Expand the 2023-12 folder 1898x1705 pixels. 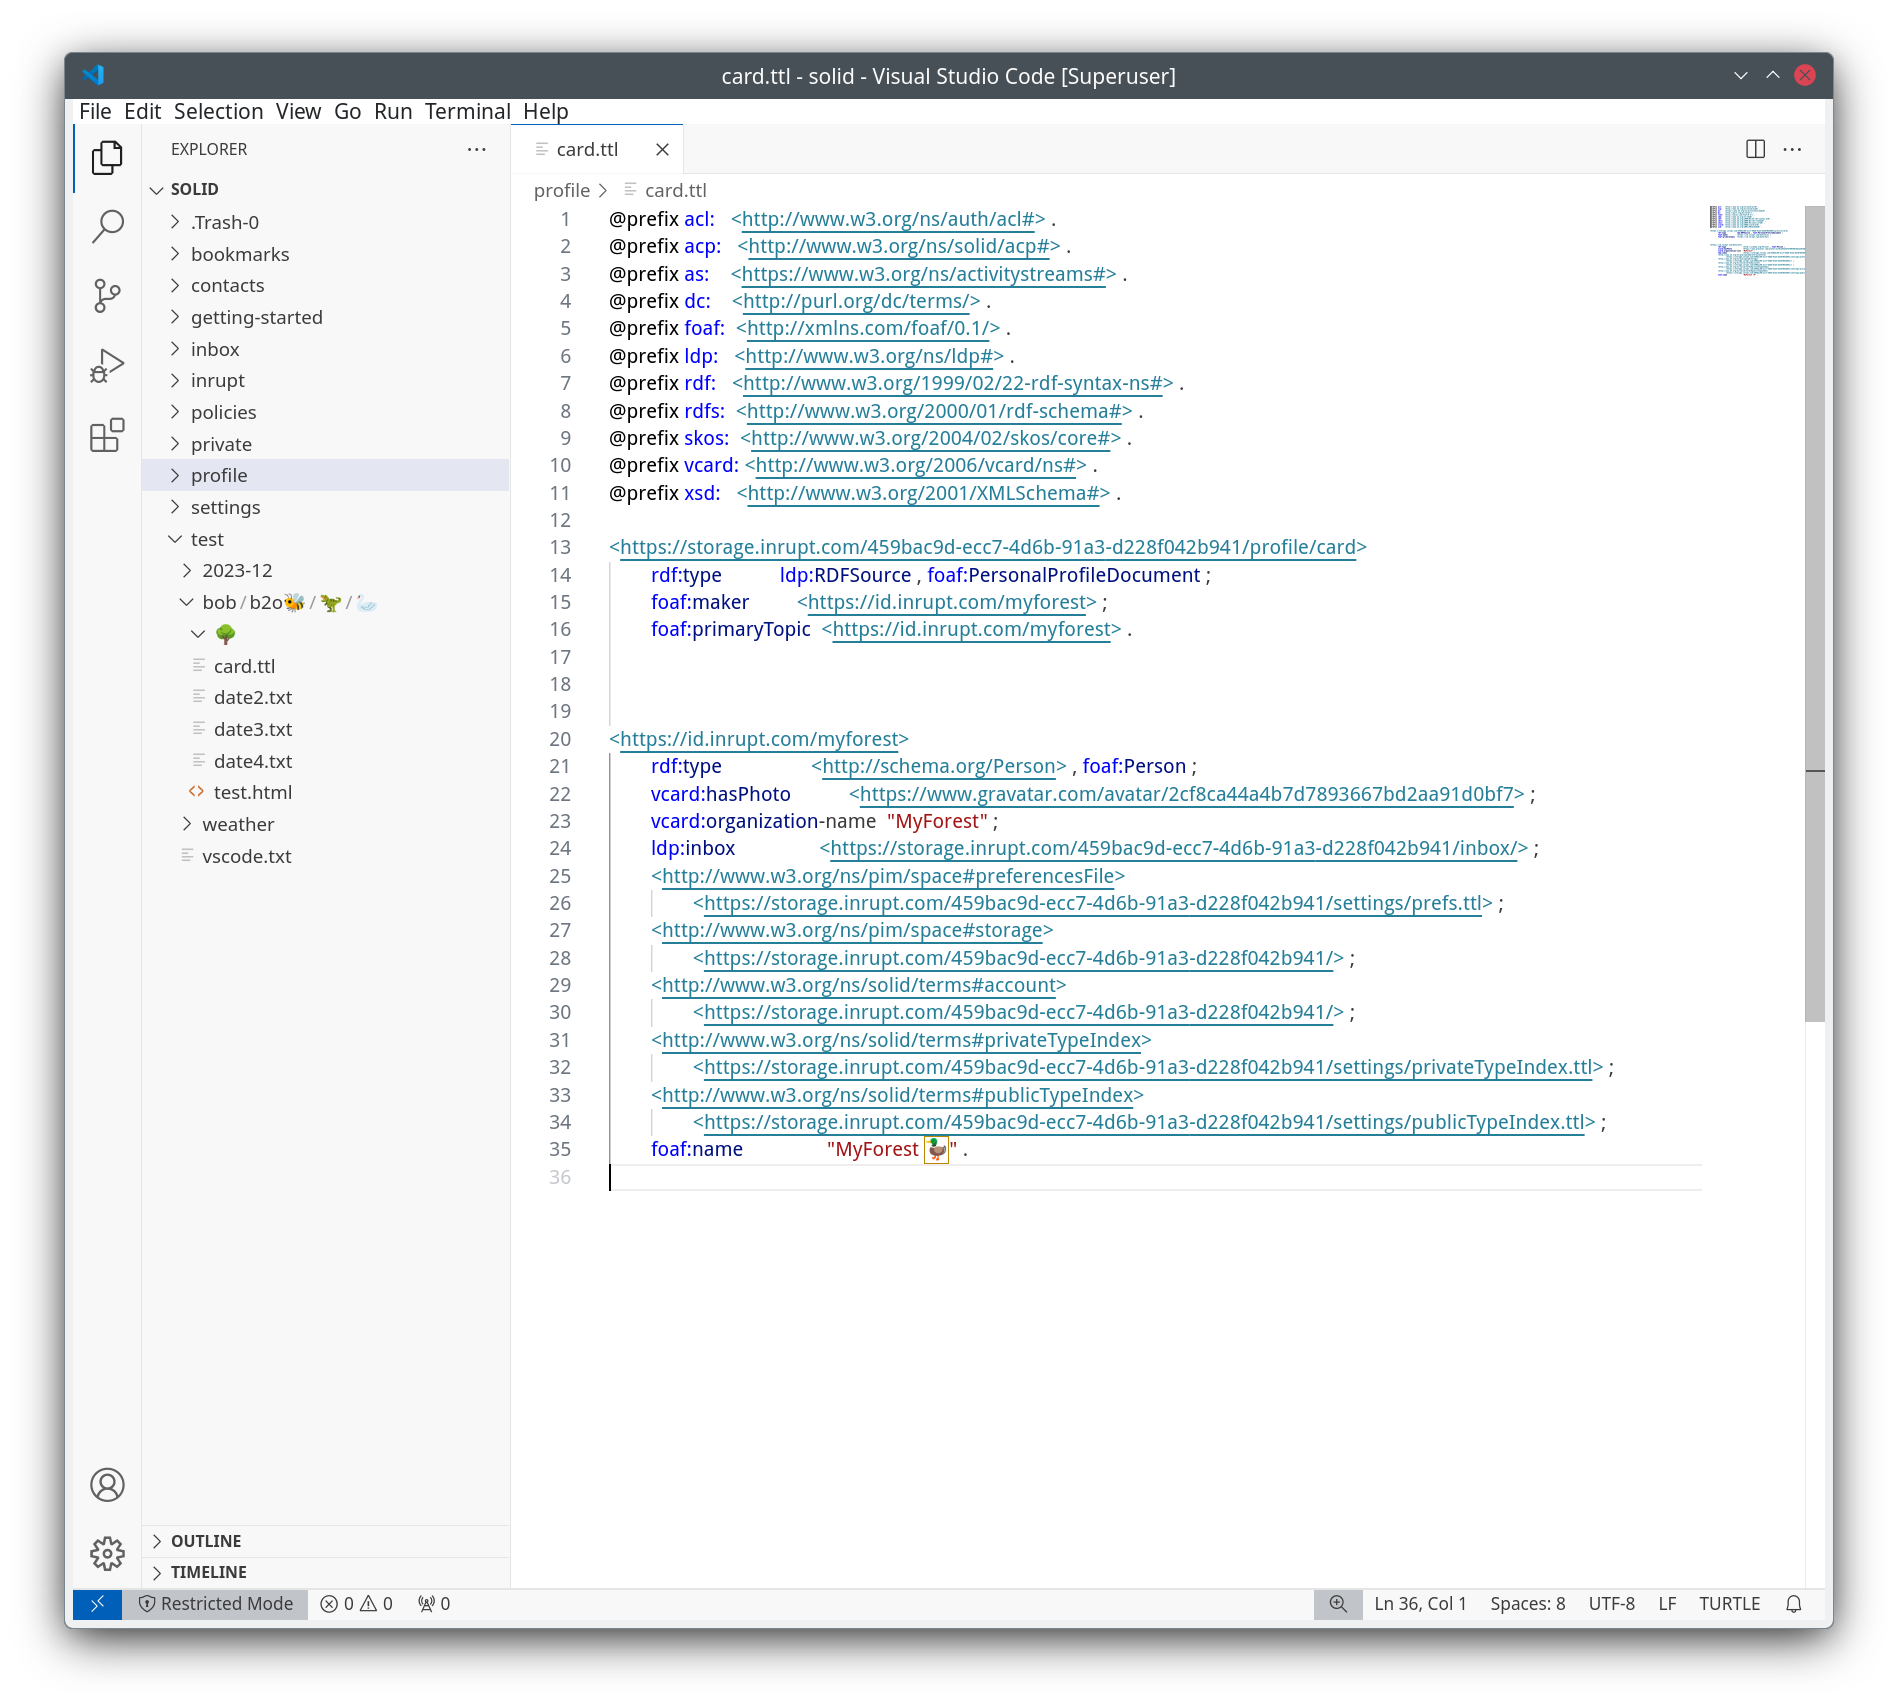326,570
